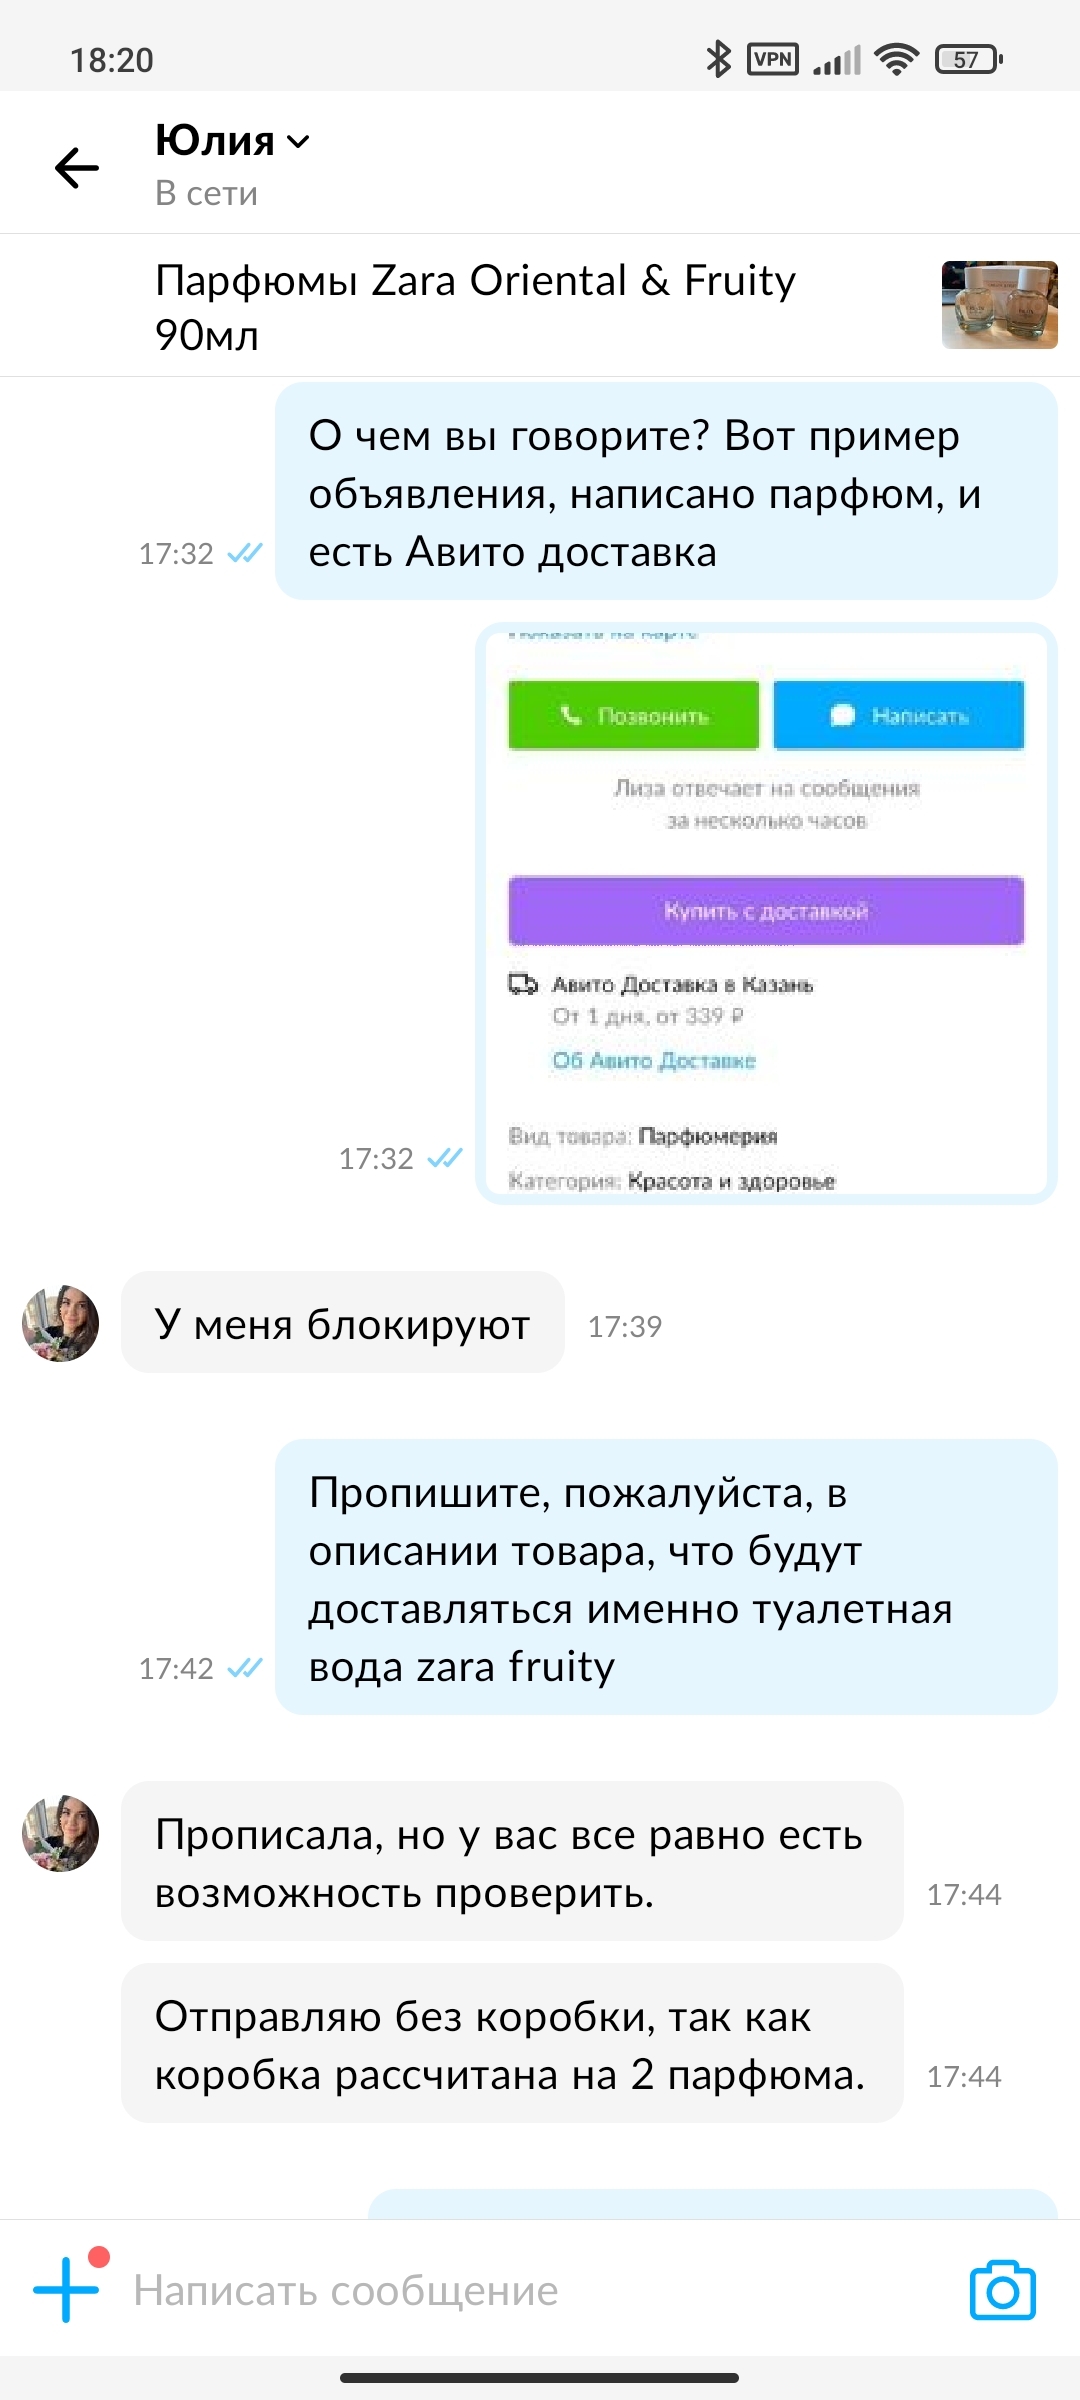Open the Юлия contact name header
Image resolution: width=1080 pixels, height=2400 pixels.
pyautogui.click(x=215, y=141)
